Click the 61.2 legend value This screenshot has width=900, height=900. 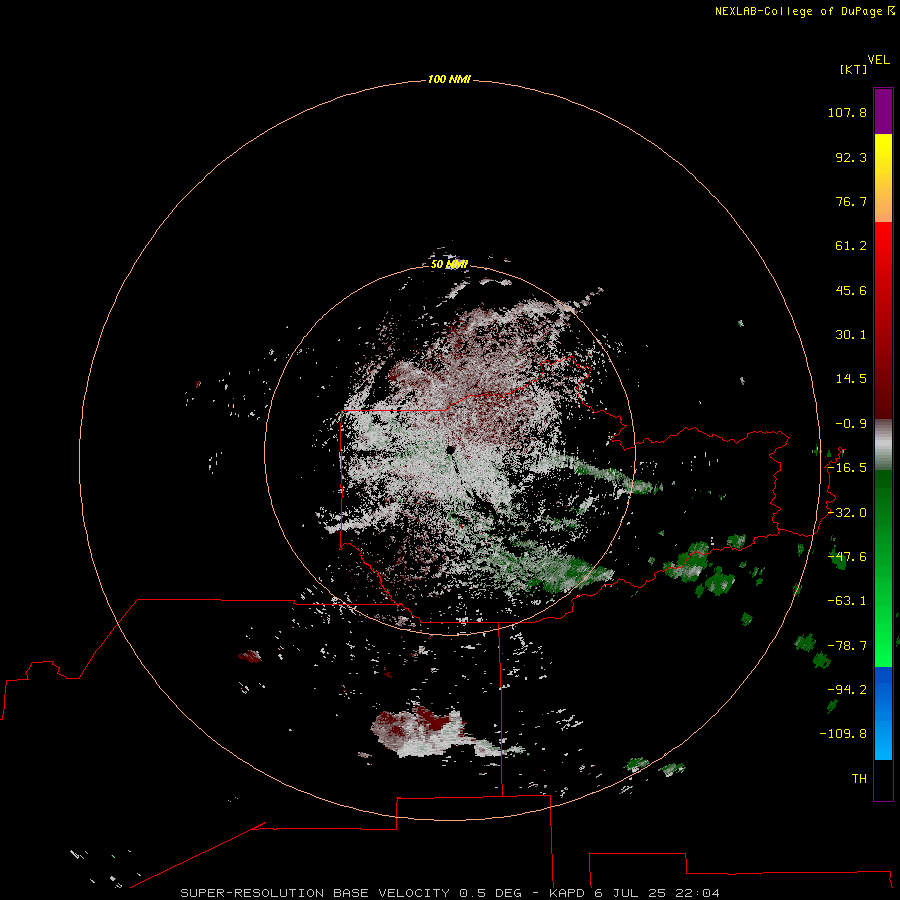tap(851, 246)
